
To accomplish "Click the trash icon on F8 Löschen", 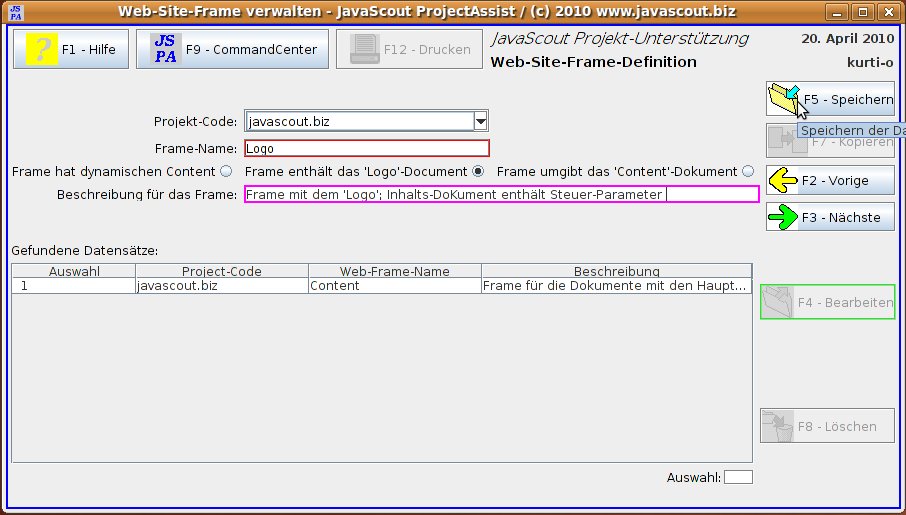I will click(776, 426).
